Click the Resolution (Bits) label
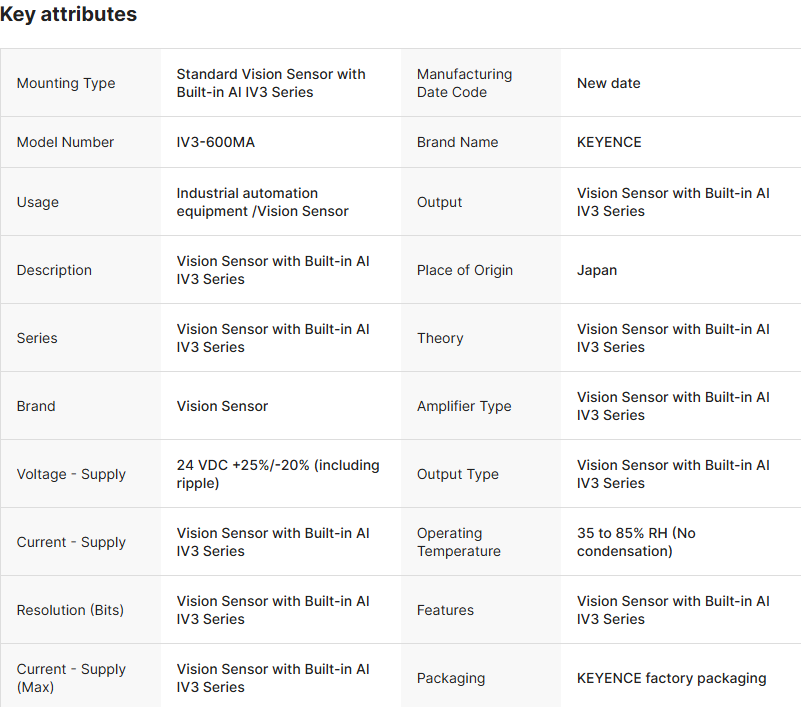The width and height of the screenshot is (801, 707). pos(70,610)
